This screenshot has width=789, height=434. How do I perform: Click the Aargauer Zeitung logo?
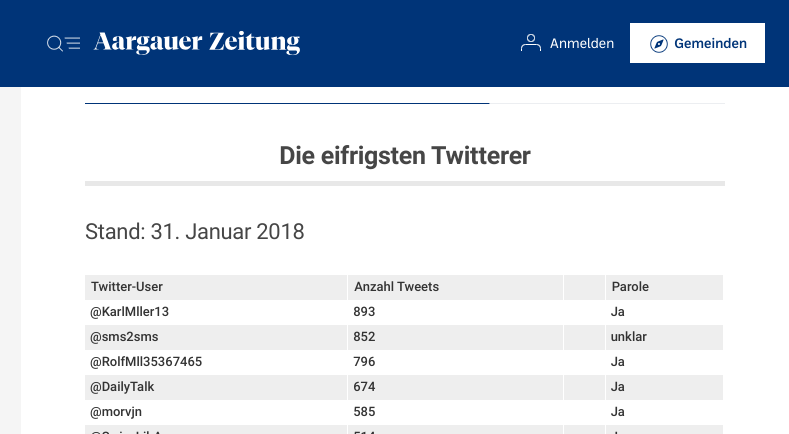click(197, 42)
